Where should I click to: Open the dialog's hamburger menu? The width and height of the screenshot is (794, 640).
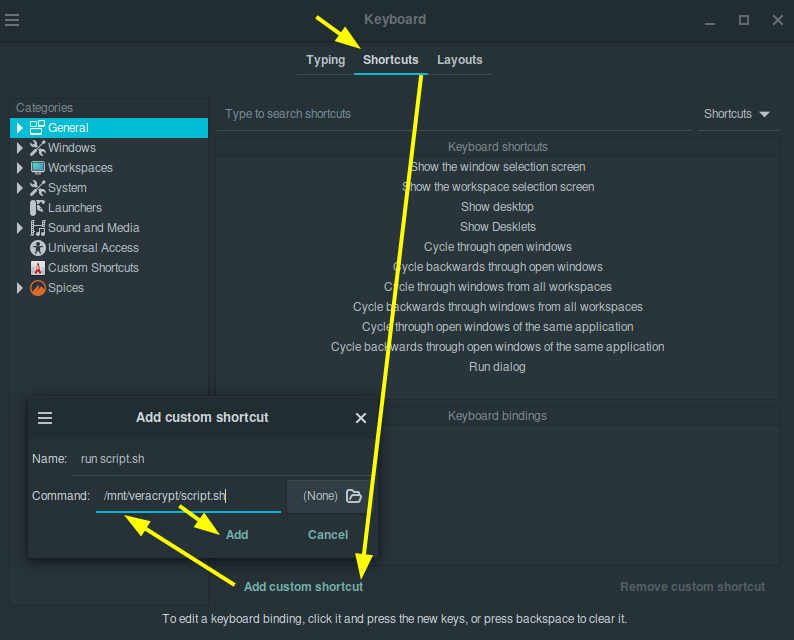pyautogui.click(x=45, y=418)
